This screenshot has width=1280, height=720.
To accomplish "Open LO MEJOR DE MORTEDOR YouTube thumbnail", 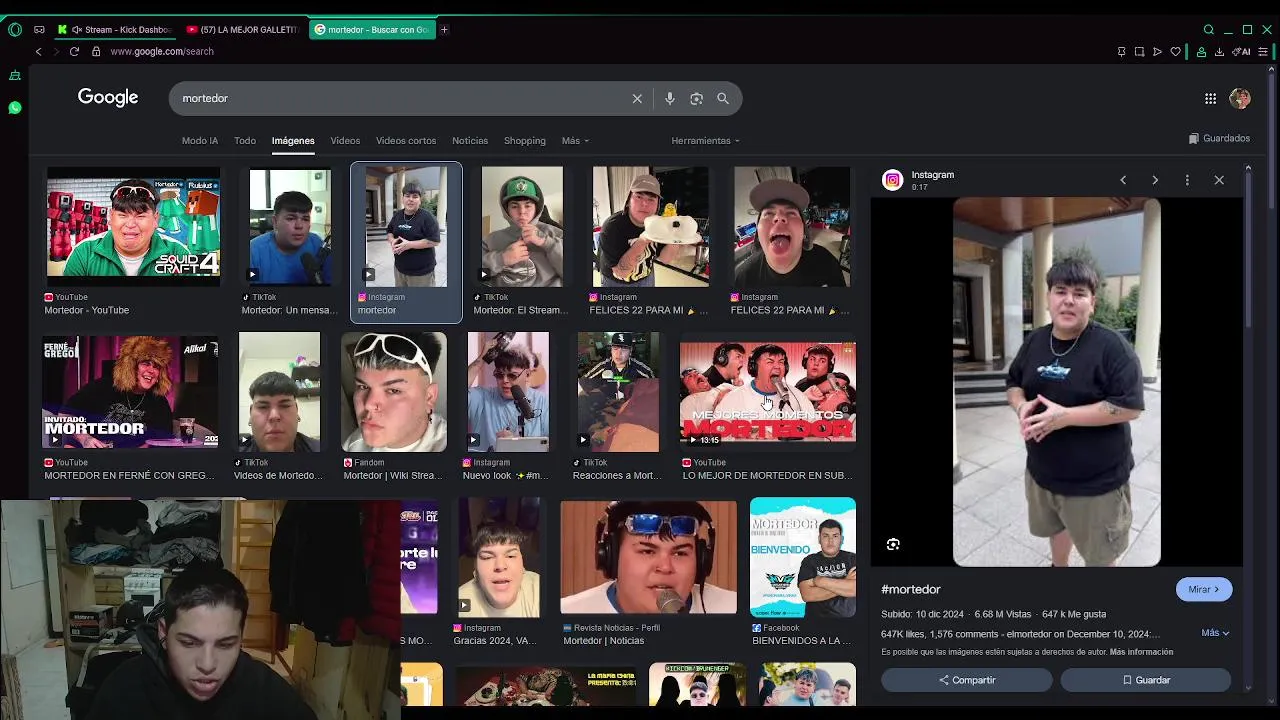I will (768, 392).
